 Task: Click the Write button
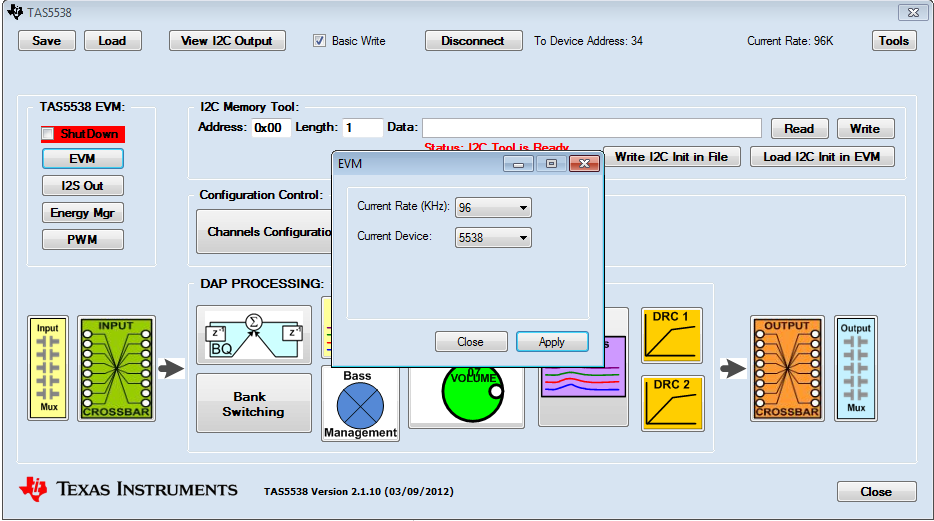point(865,129)
